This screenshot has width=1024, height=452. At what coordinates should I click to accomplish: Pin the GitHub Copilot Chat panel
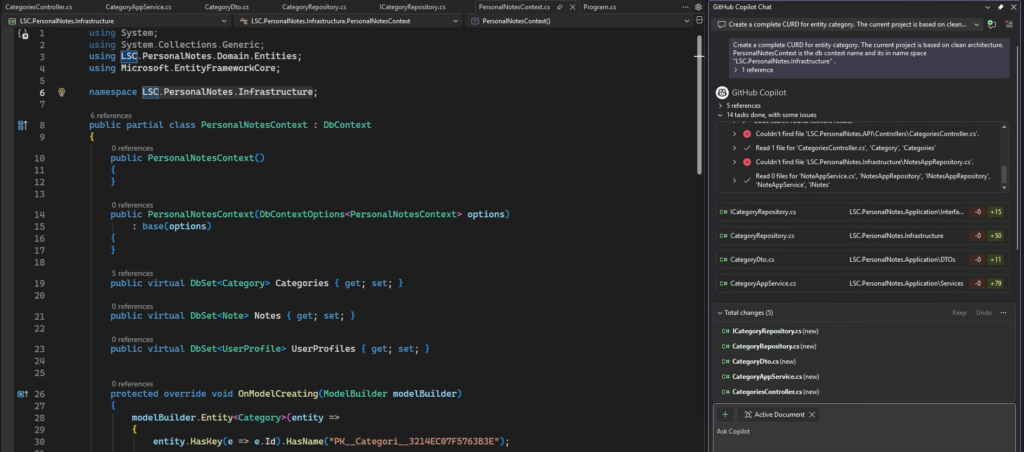(1001, 7)
